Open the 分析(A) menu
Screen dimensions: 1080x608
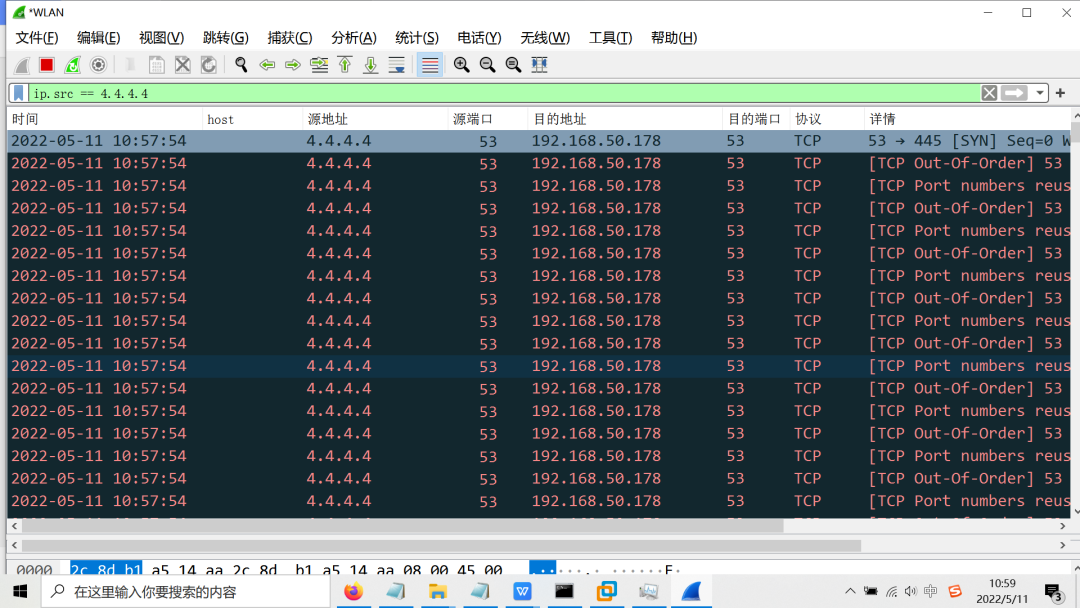click(x=353, y=38)
